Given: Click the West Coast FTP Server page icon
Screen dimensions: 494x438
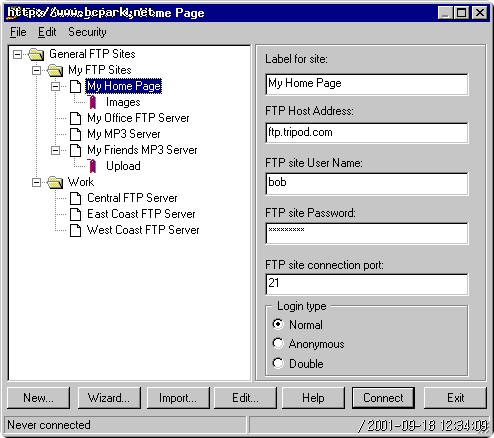Looking at the screenshot, I should pyautogui.click(x=75, y=230).
